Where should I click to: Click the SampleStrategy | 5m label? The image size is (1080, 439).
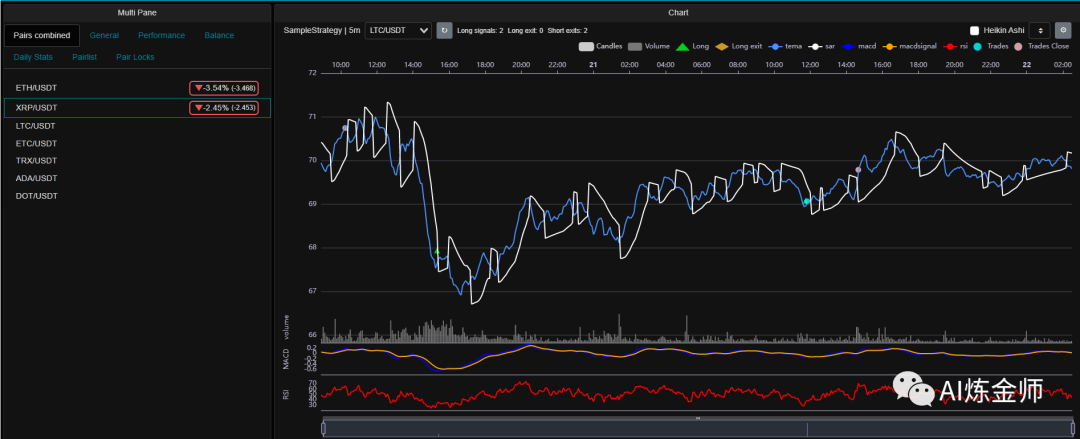pos(321,30)
